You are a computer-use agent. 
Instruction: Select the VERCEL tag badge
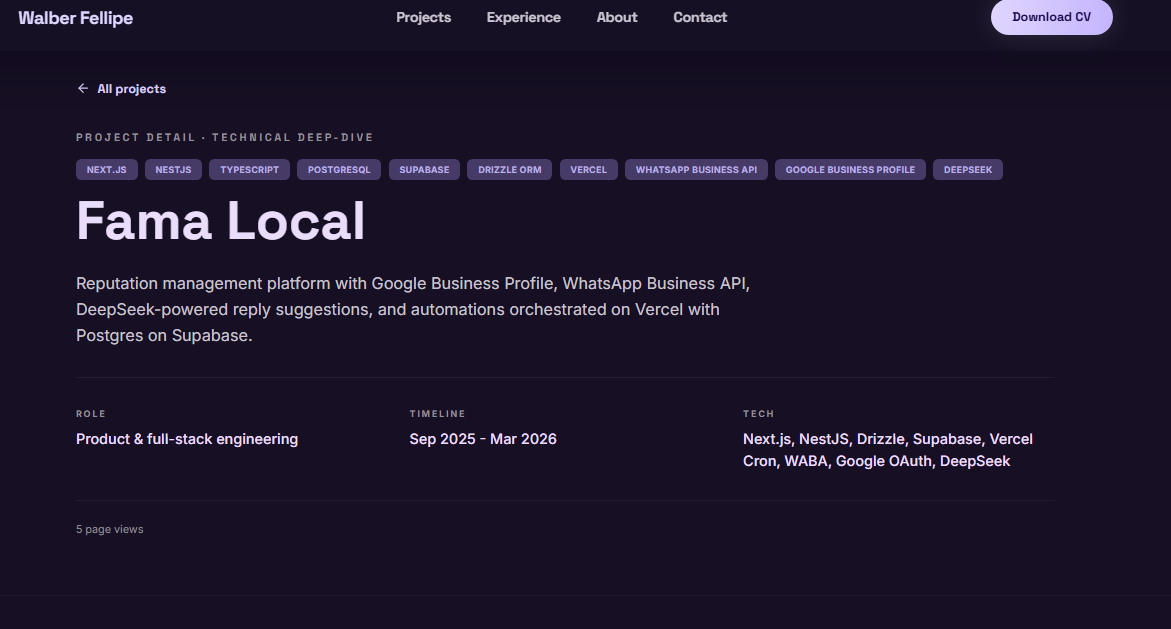(x=588, y=170)
